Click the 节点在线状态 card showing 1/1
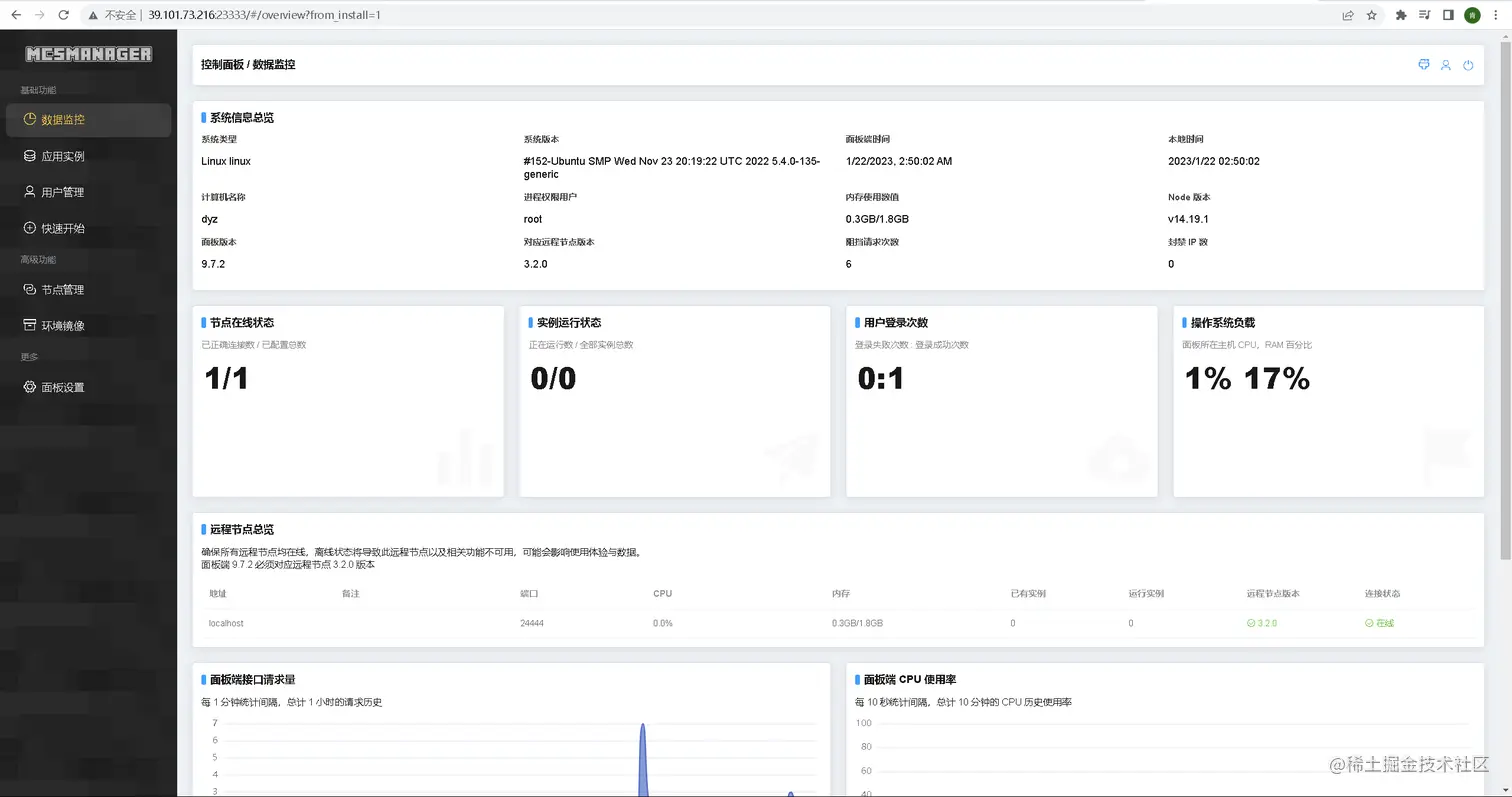 click(348, 401)
